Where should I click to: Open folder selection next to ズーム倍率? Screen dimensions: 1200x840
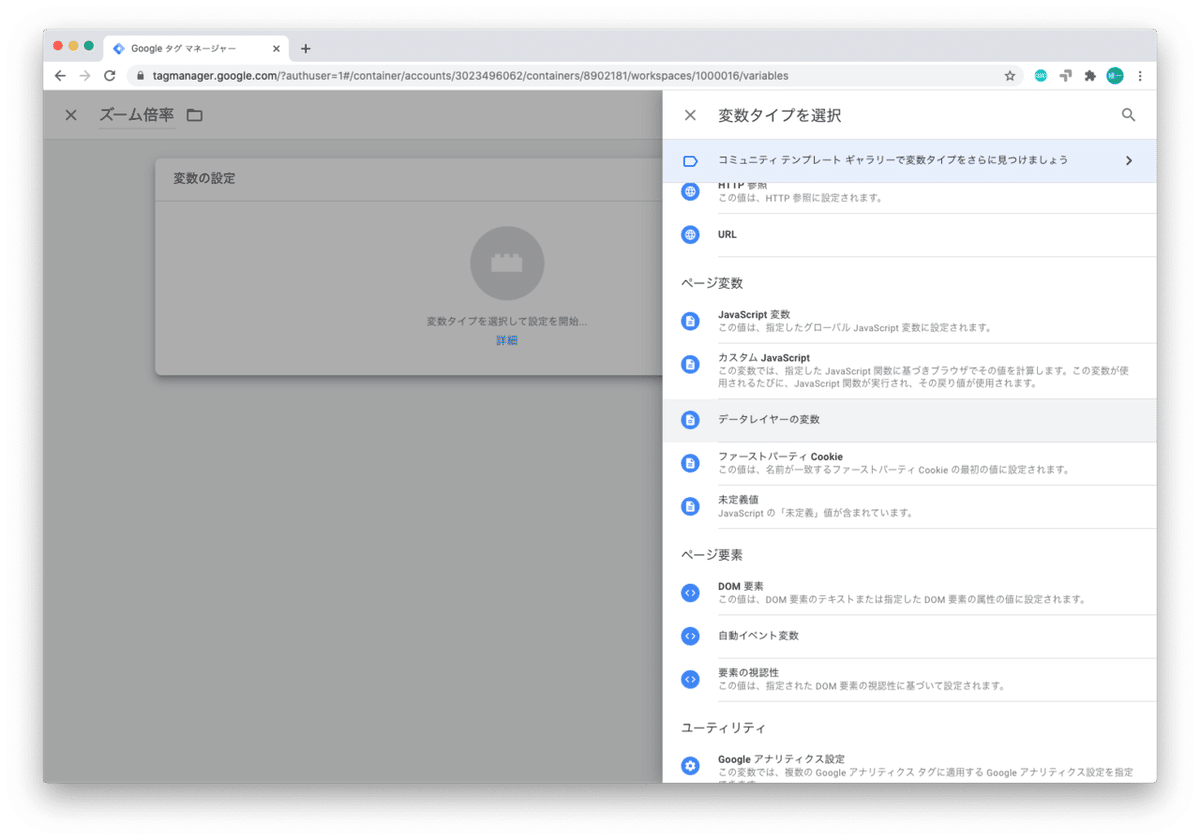pos(195,115)
